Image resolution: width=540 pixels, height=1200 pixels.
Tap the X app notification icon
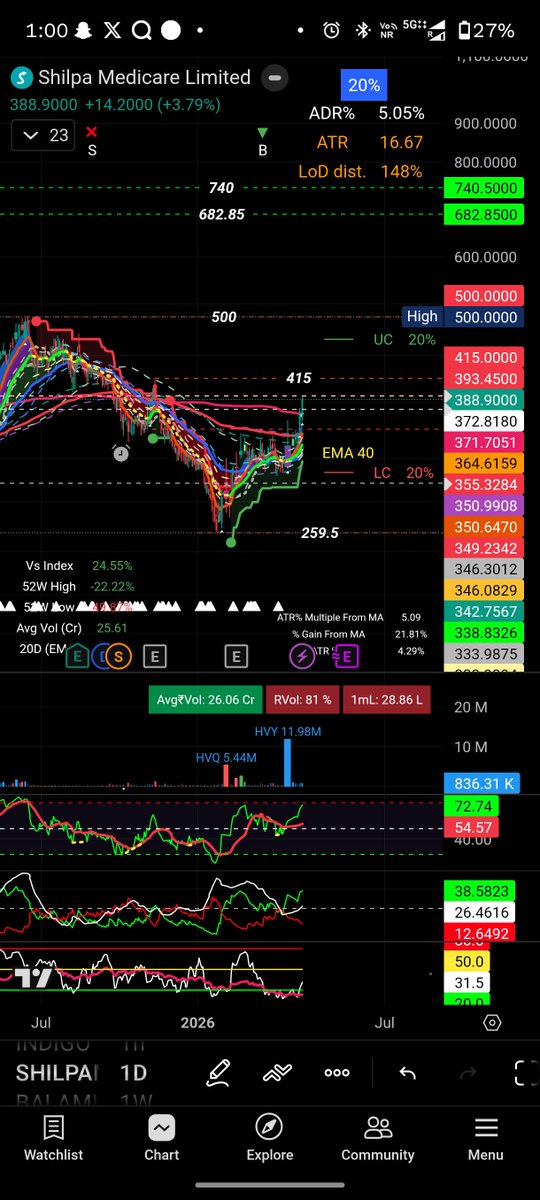[111, 31]
